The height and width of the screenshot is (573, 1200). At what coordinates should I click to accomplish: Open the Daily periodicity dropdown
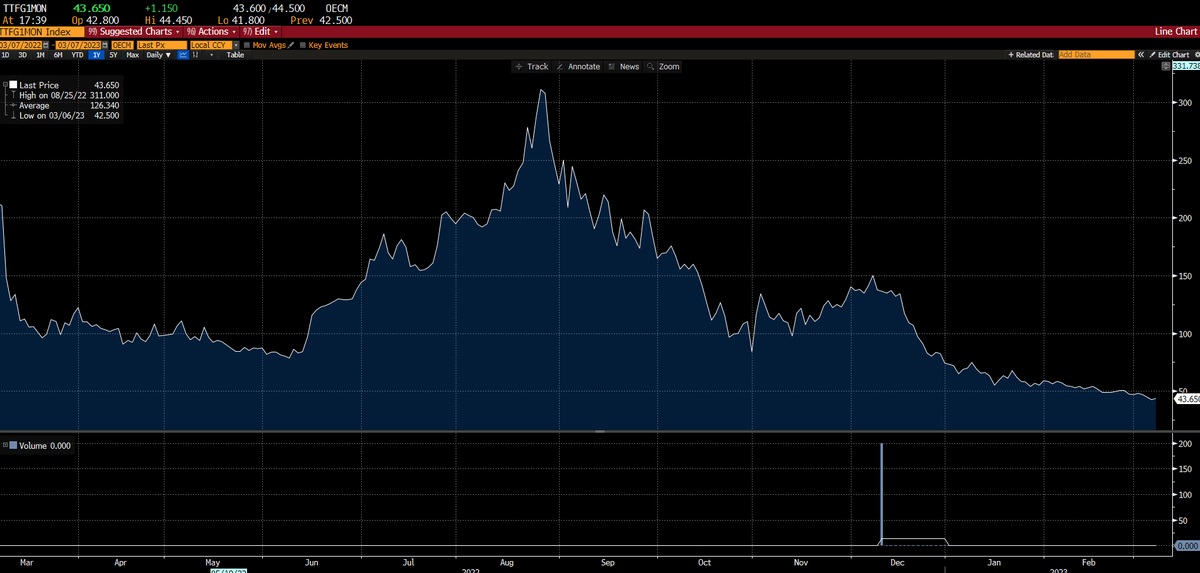coord(158,55)
